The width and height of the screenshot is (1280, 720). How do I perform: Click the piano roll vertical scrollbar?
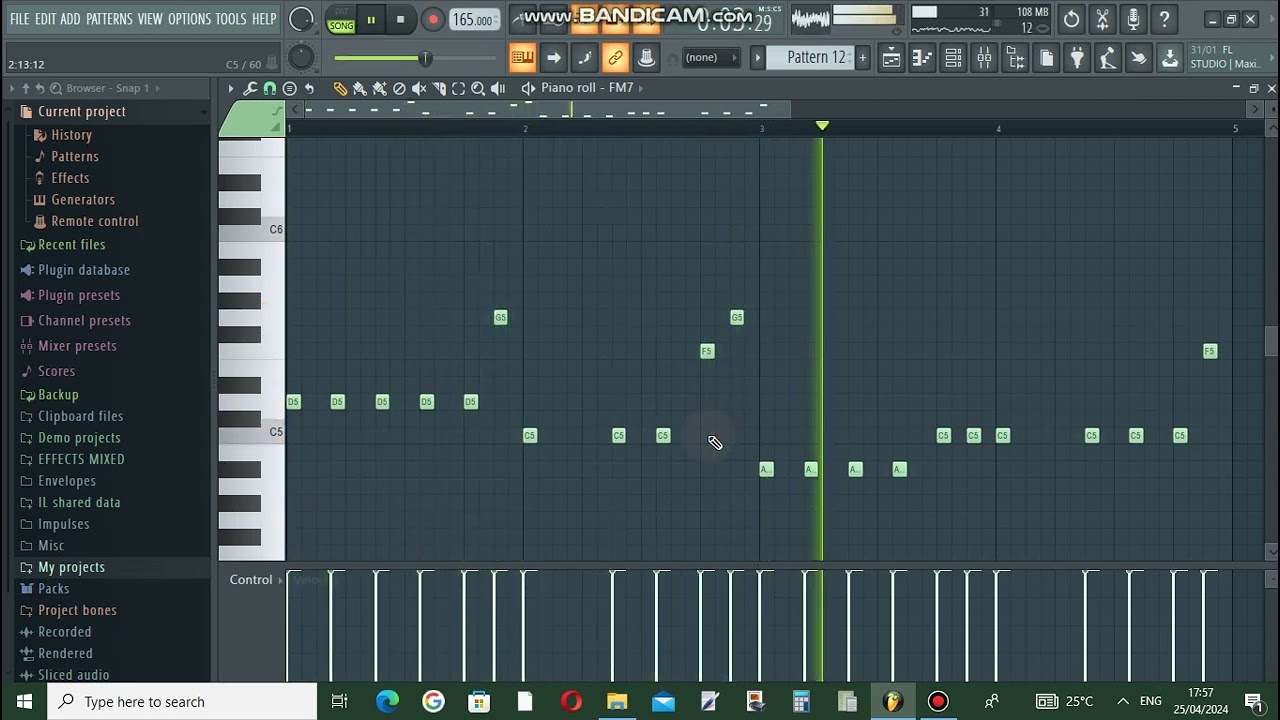(x=1271, y=342)
